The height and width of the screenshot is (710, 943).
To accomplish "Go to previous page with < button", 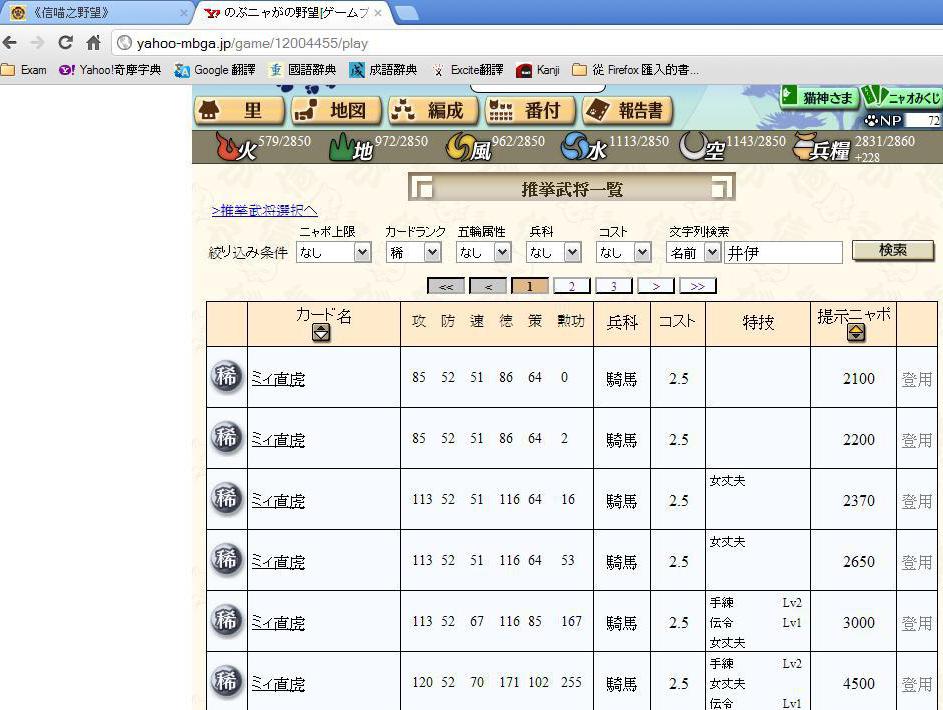I will 488,286.
